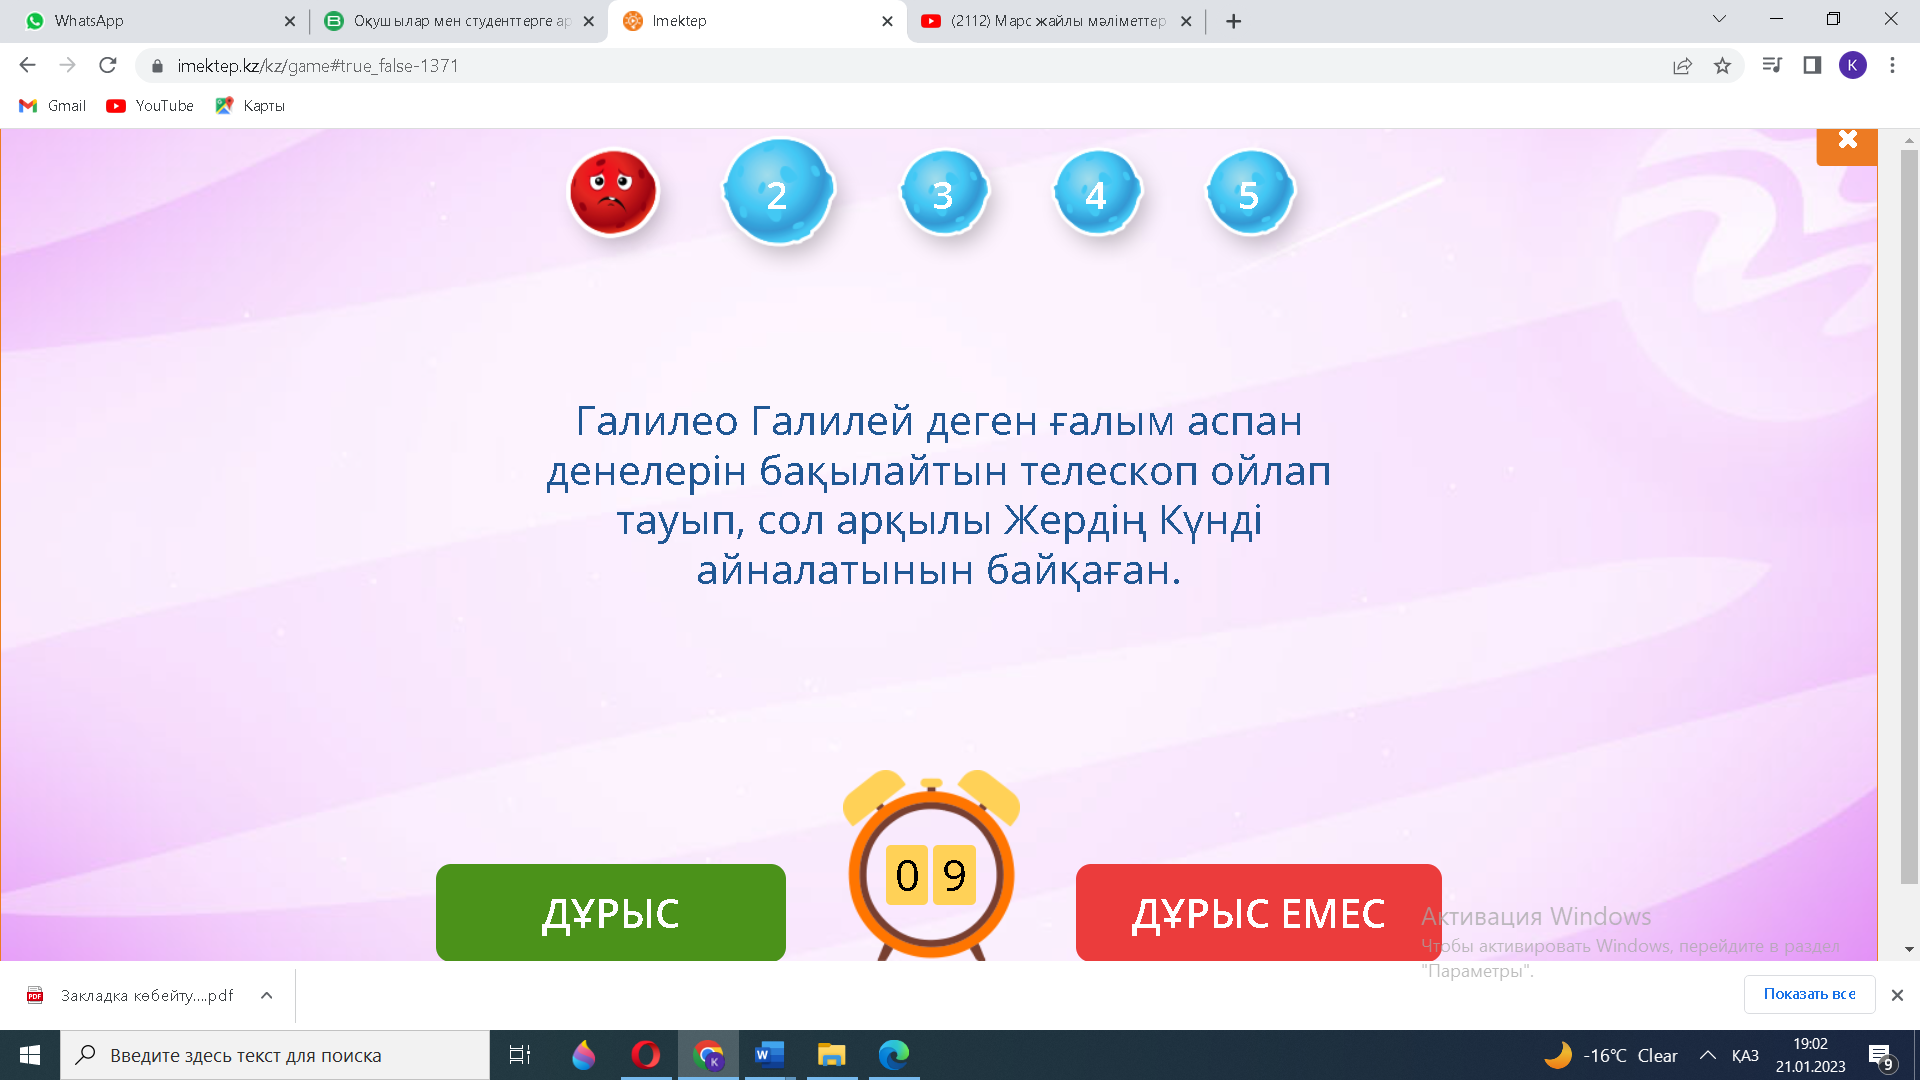Open the YouTube bookmark

pyautogui.click(x=150, y=106)
